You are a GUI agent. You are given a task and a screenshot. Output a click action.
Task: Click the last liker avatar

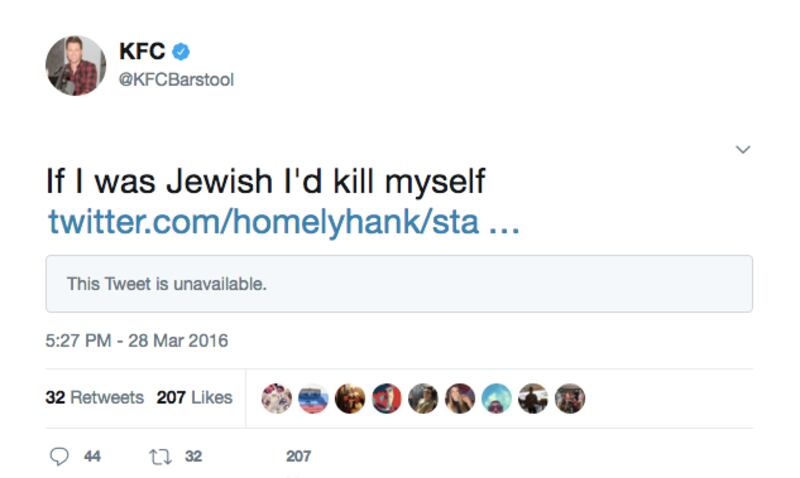click(570, 399)
